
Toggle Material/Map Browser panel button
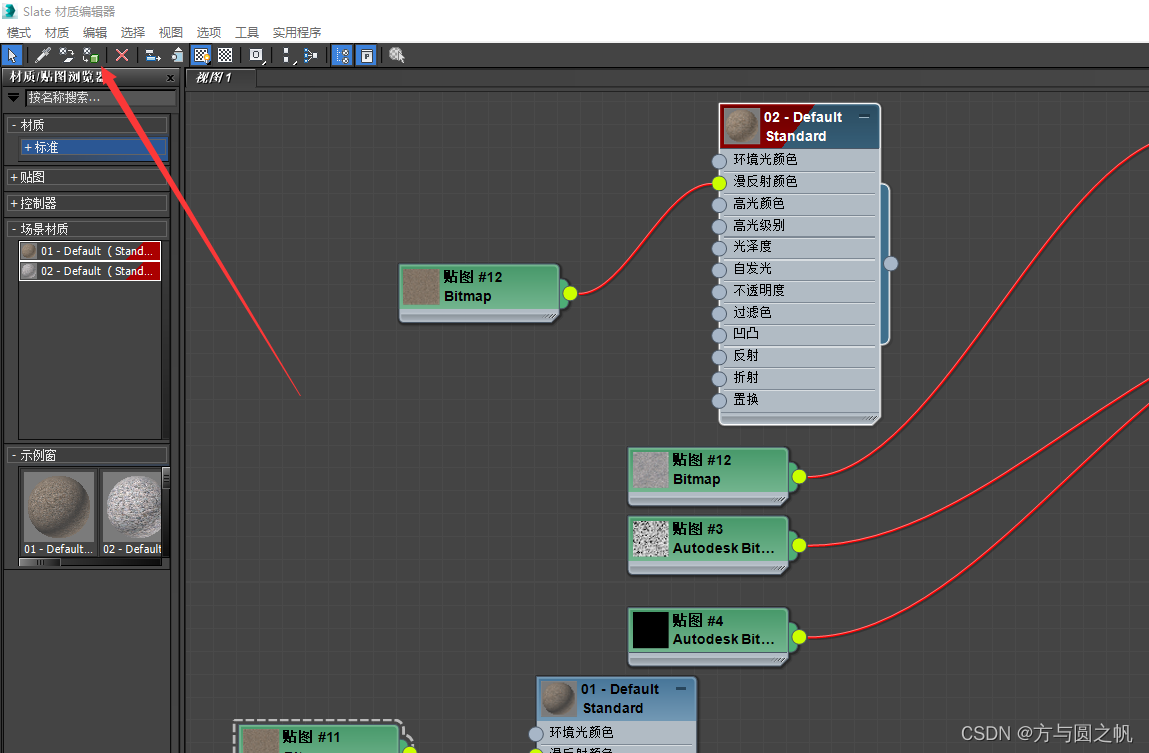pos(341,55)
